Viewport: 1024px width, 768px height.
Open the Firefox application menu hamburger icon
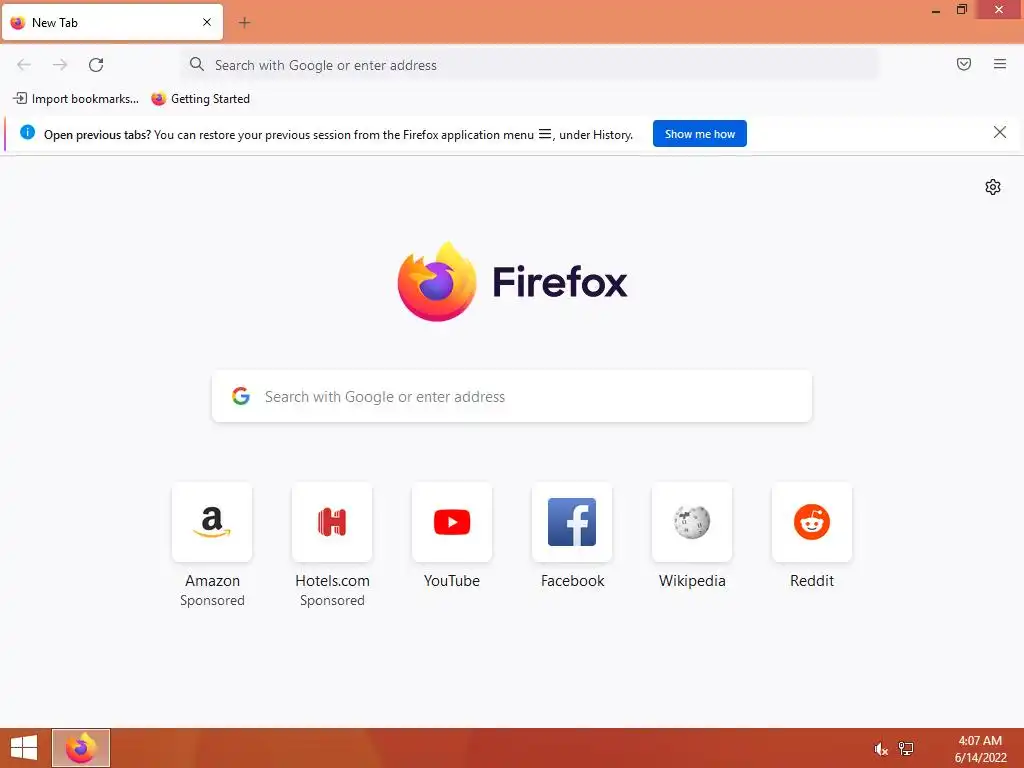[x=999, y=64]
